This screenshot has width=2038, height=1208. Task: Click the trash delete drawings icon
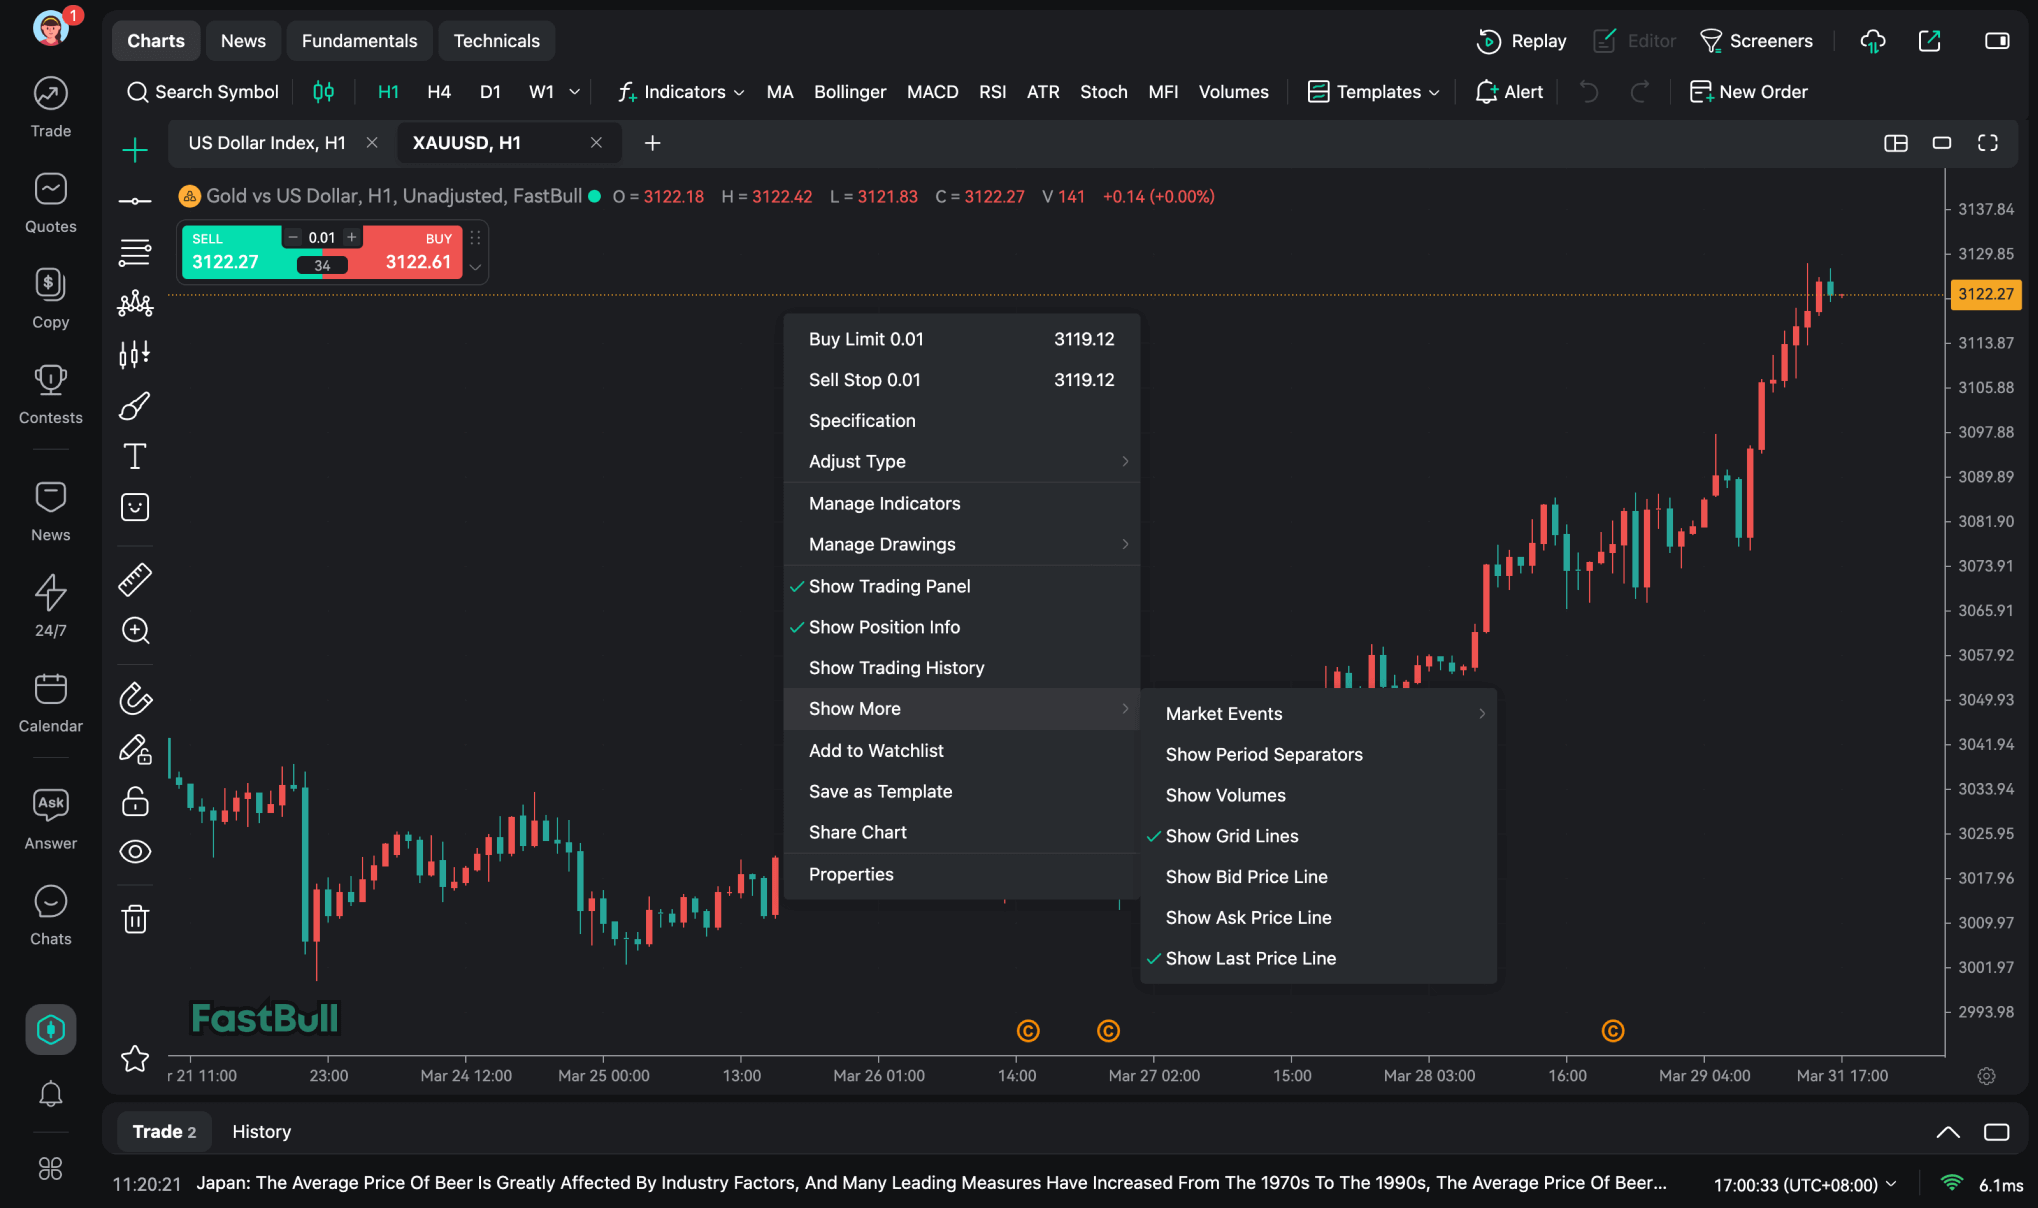click(135, 918)
